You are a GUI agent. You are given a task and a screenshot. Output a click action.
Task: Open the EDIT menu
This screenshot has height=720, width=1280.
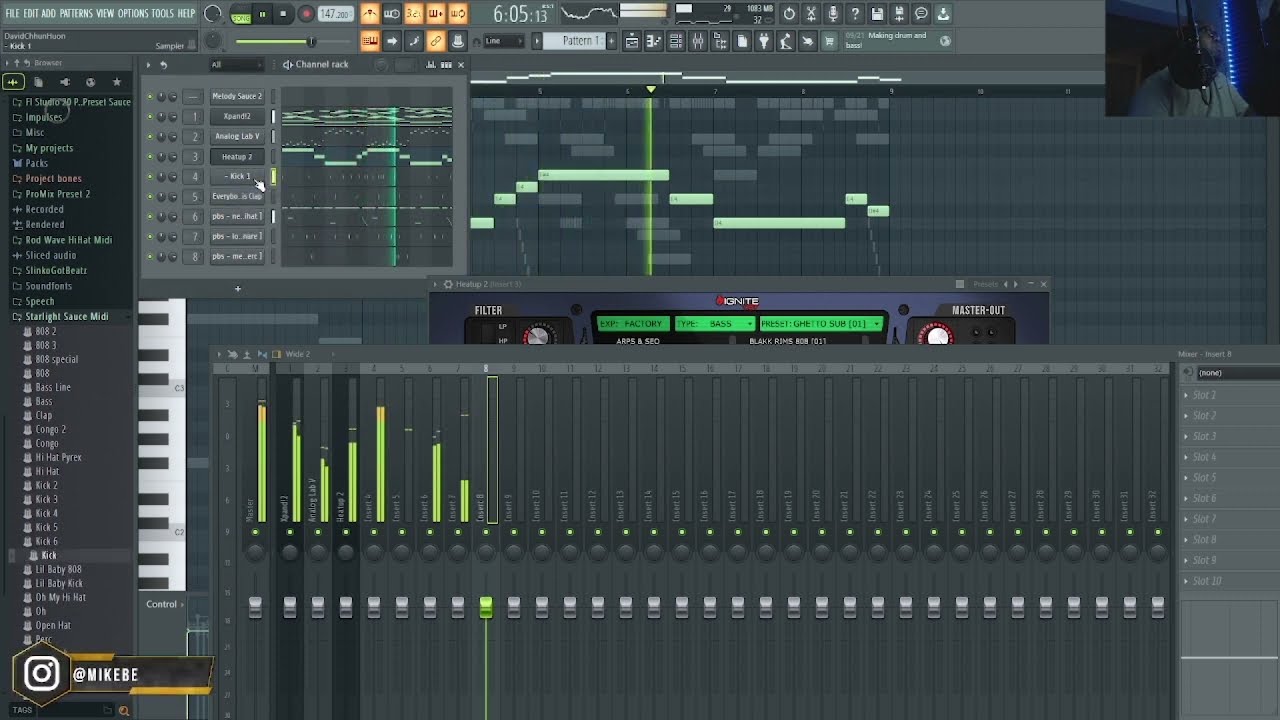(31, 13)
